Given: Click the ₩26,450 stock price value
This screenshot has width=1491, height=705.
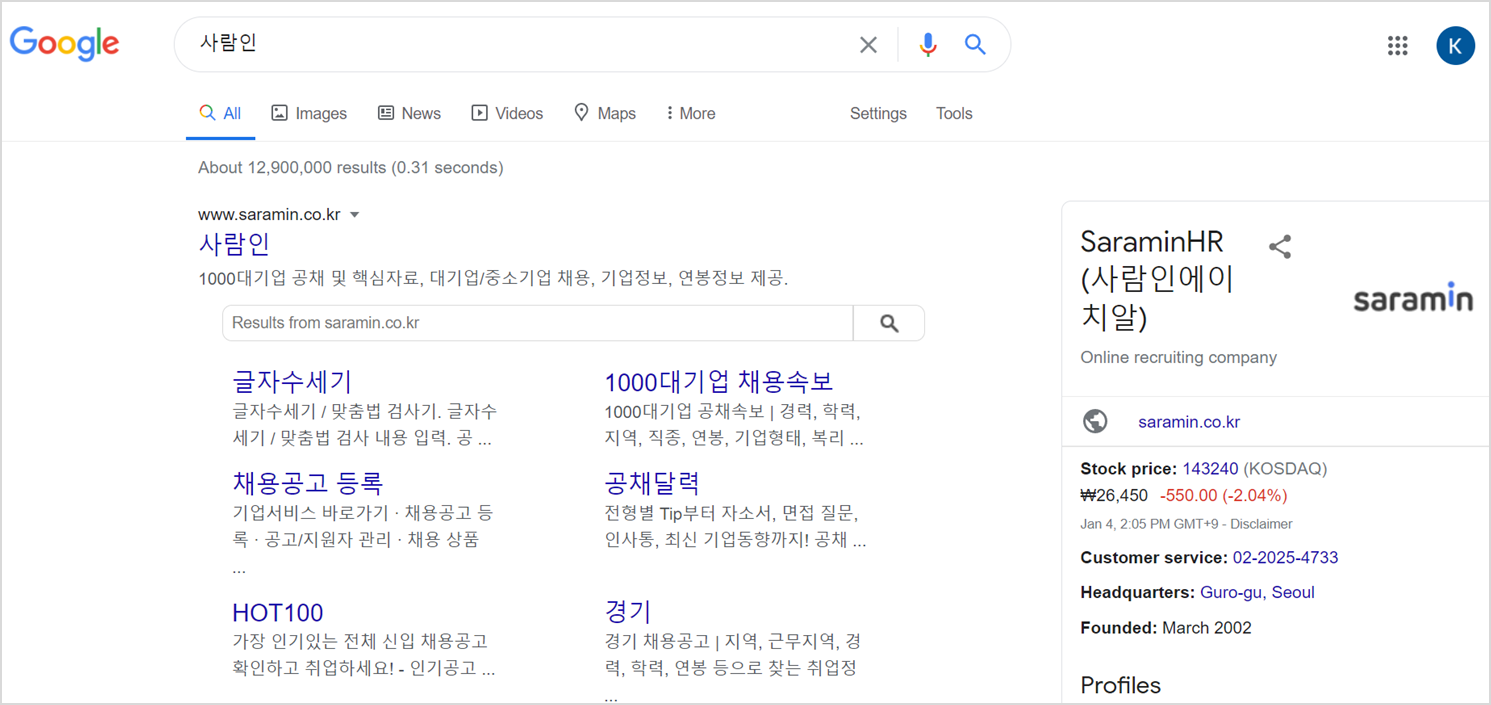Looking at the screenshot, I should [1114, 495].
